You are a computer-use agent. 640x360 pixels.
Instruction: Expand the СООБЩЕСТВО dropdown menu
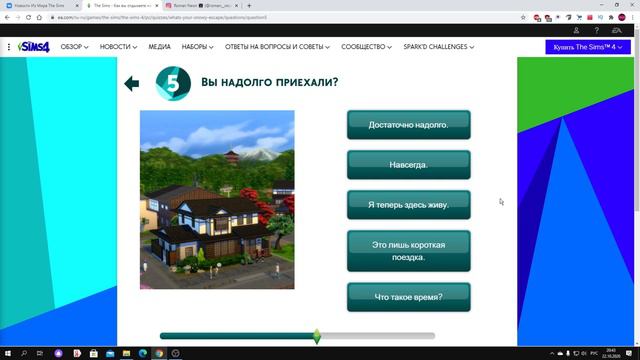(x=367, y=47)
